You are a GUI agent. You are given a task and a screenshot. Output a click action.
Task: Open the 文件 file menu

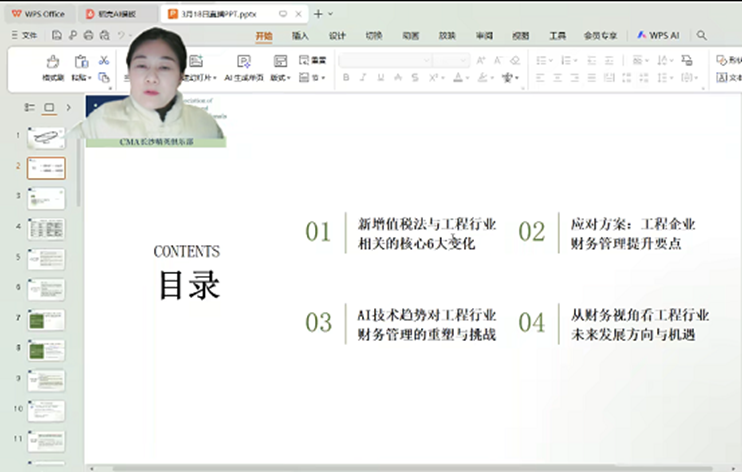point(24,35)
